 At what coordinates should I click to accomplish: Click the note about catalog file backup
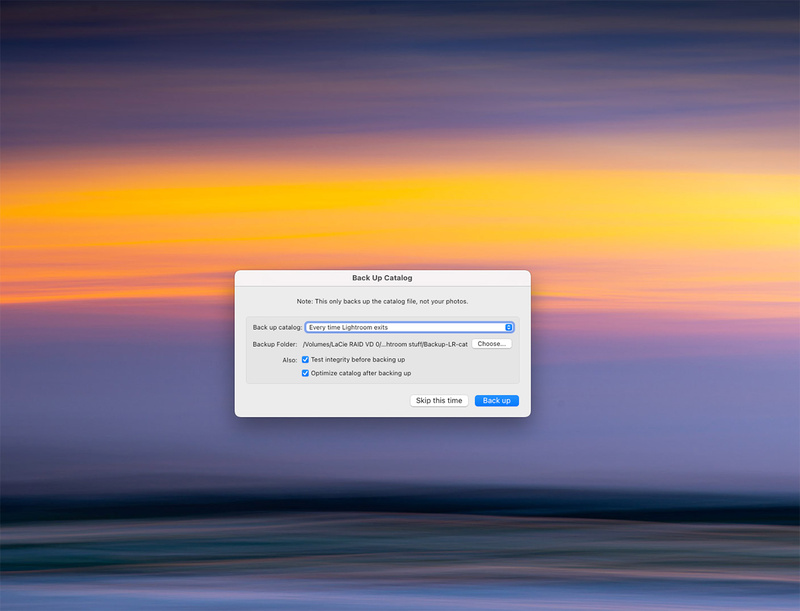(382, 300)
